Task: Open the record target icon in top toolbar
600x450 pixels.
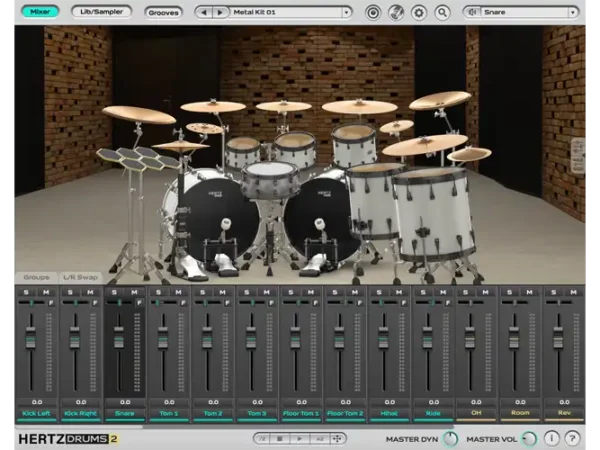Action: pos(373,13)
